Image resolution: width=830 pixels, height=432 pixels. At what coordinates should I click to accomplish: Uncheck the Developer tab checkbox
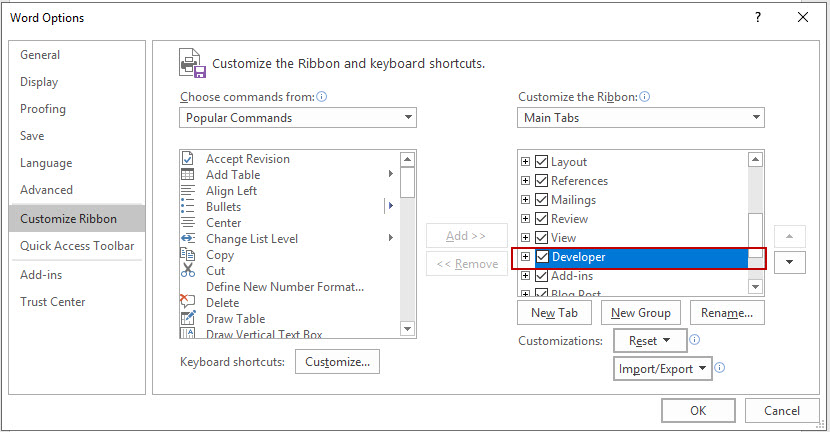(542, 257)
